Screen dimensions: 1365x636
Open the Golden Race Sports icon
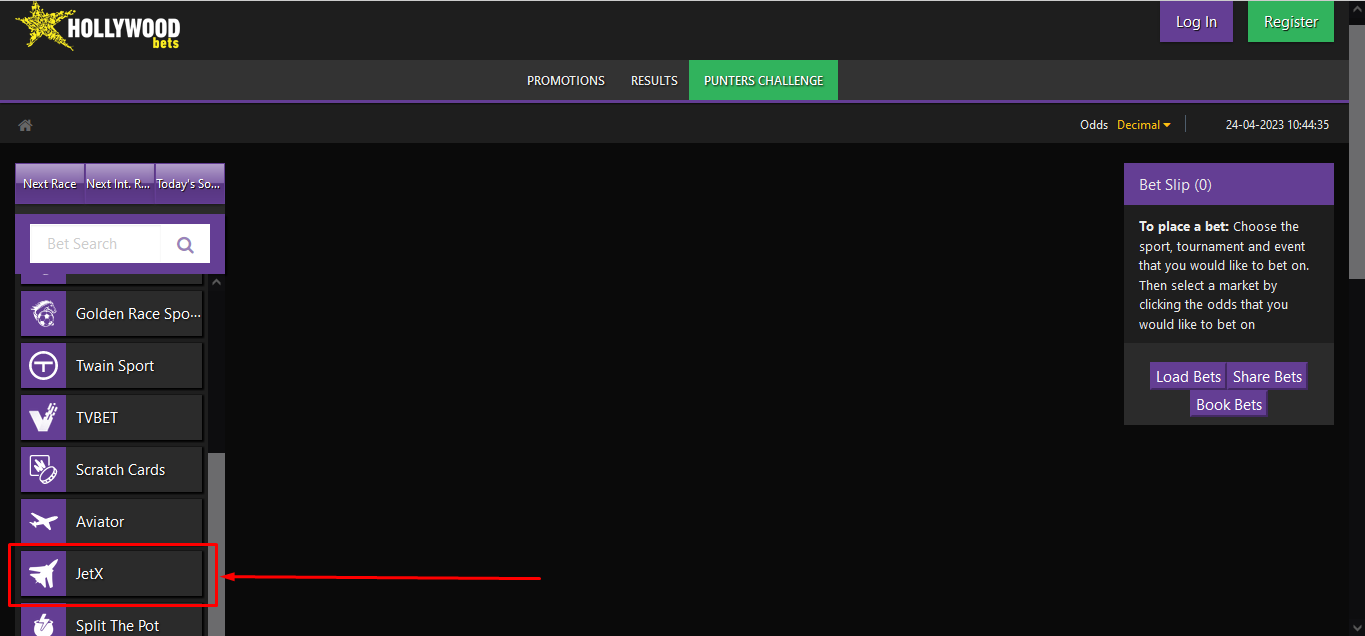[x=43, y=314]
